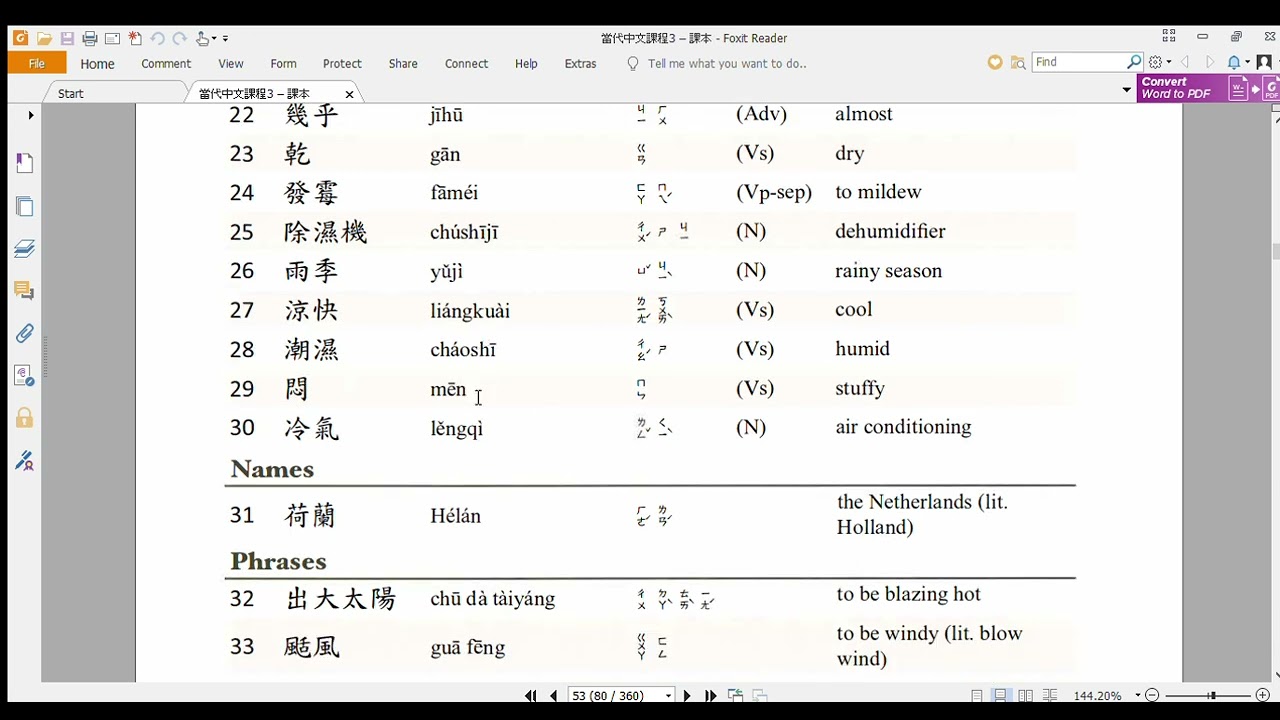Switch to facing pages view mode
The height and width of the screenshot is (720, 1280).
[1025, 695]
